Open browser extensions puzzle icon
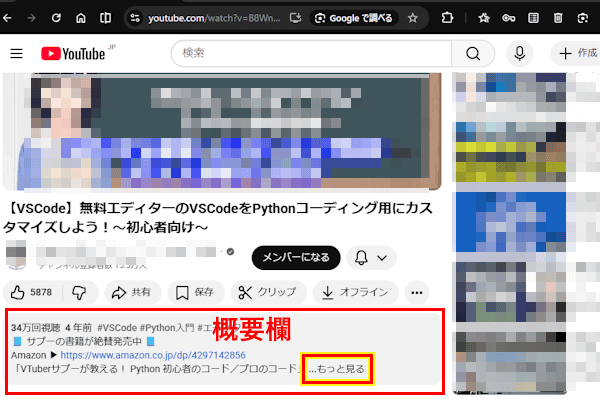Screen dimensions: 600x399 point(447,18)
